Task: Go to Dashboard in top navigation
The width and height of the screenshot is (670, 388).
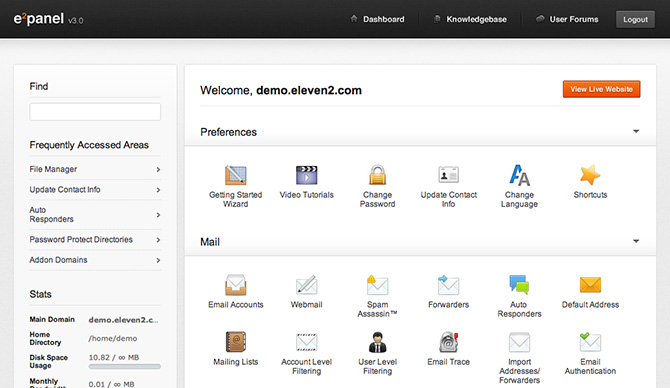Action: tap(377, 19)
